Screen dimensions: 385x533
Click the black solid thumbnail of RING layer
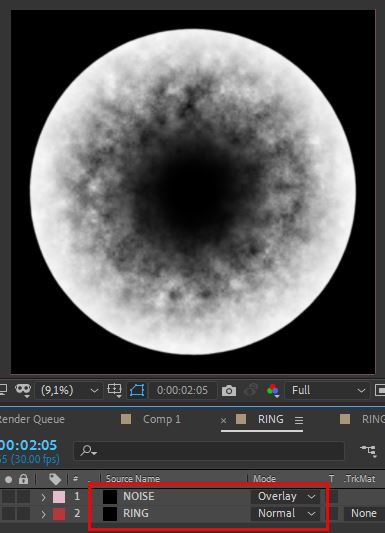(110, 514)
